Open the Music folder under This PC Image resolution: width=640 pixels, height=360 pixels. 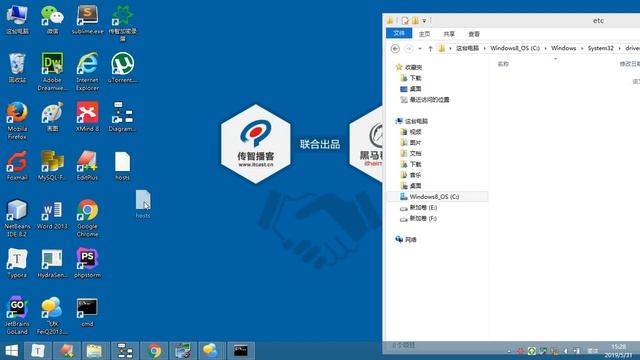[411, 175]
